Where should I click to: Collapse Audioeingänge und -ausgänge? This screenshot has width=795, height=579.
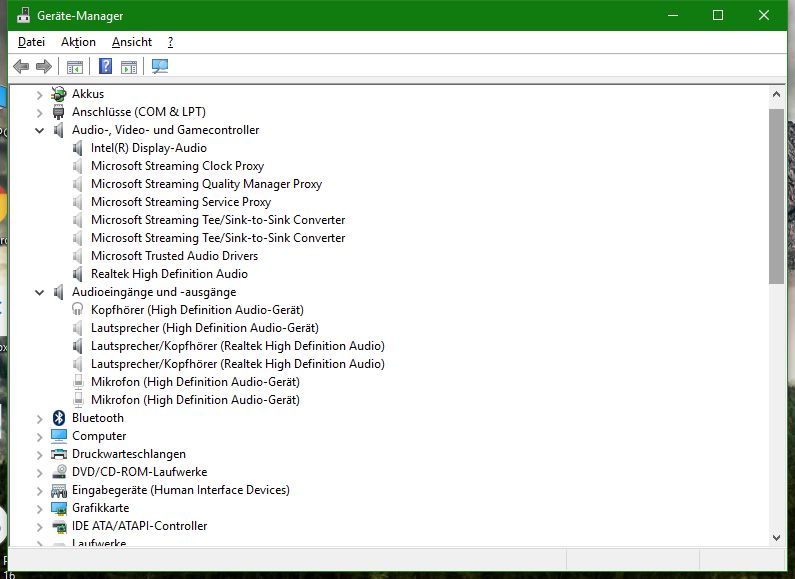point(40,293)
